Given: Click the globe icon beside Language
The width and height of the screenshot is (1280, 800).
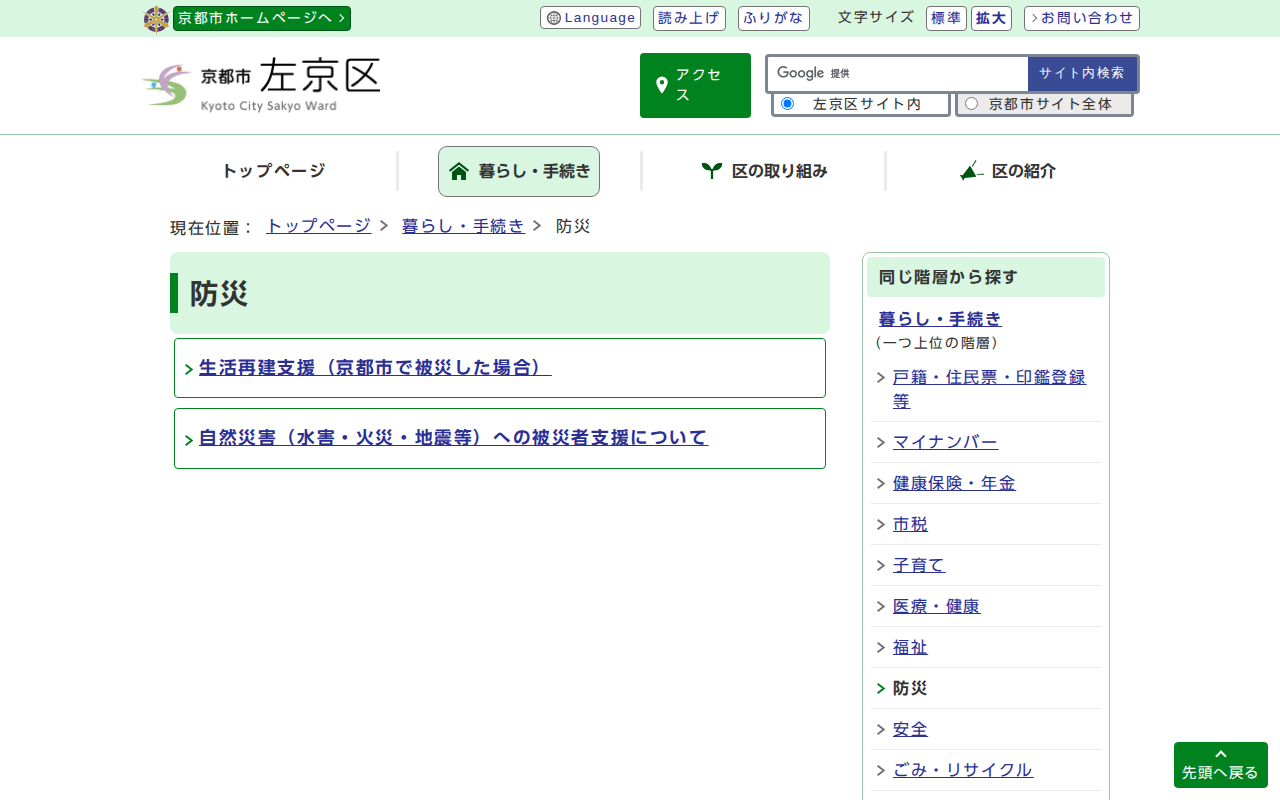Looking at the screenshot, I should [554, 18].
